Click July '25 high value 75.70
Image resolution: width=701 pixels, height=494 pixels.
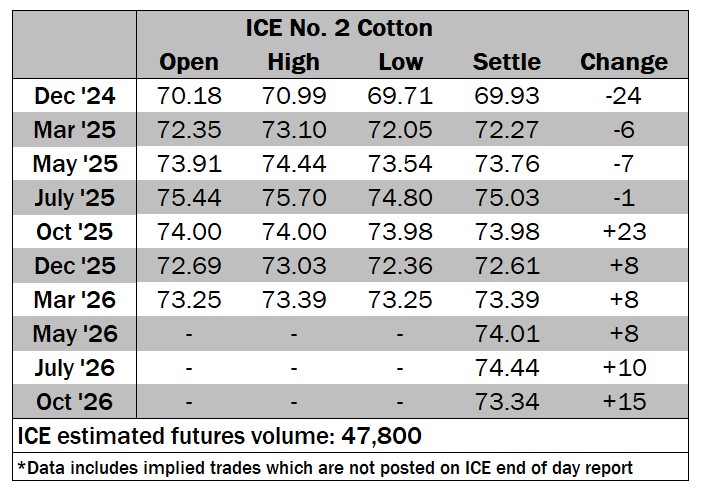(x=293, y=198)
